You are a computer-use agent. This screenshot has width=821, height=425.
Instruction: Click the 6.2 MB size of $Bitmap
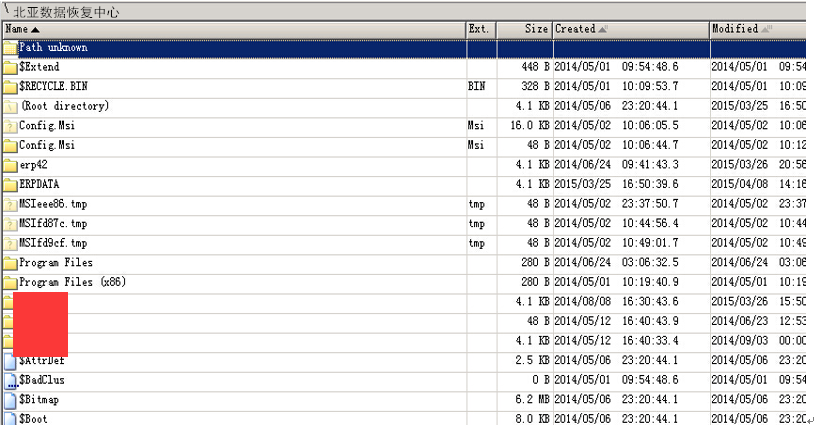pos(532,400)
